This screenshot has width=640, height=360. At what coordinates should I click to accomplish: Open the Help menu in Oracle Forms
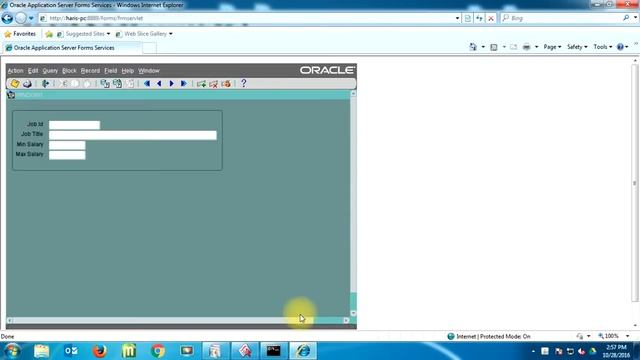pos(128,71)
